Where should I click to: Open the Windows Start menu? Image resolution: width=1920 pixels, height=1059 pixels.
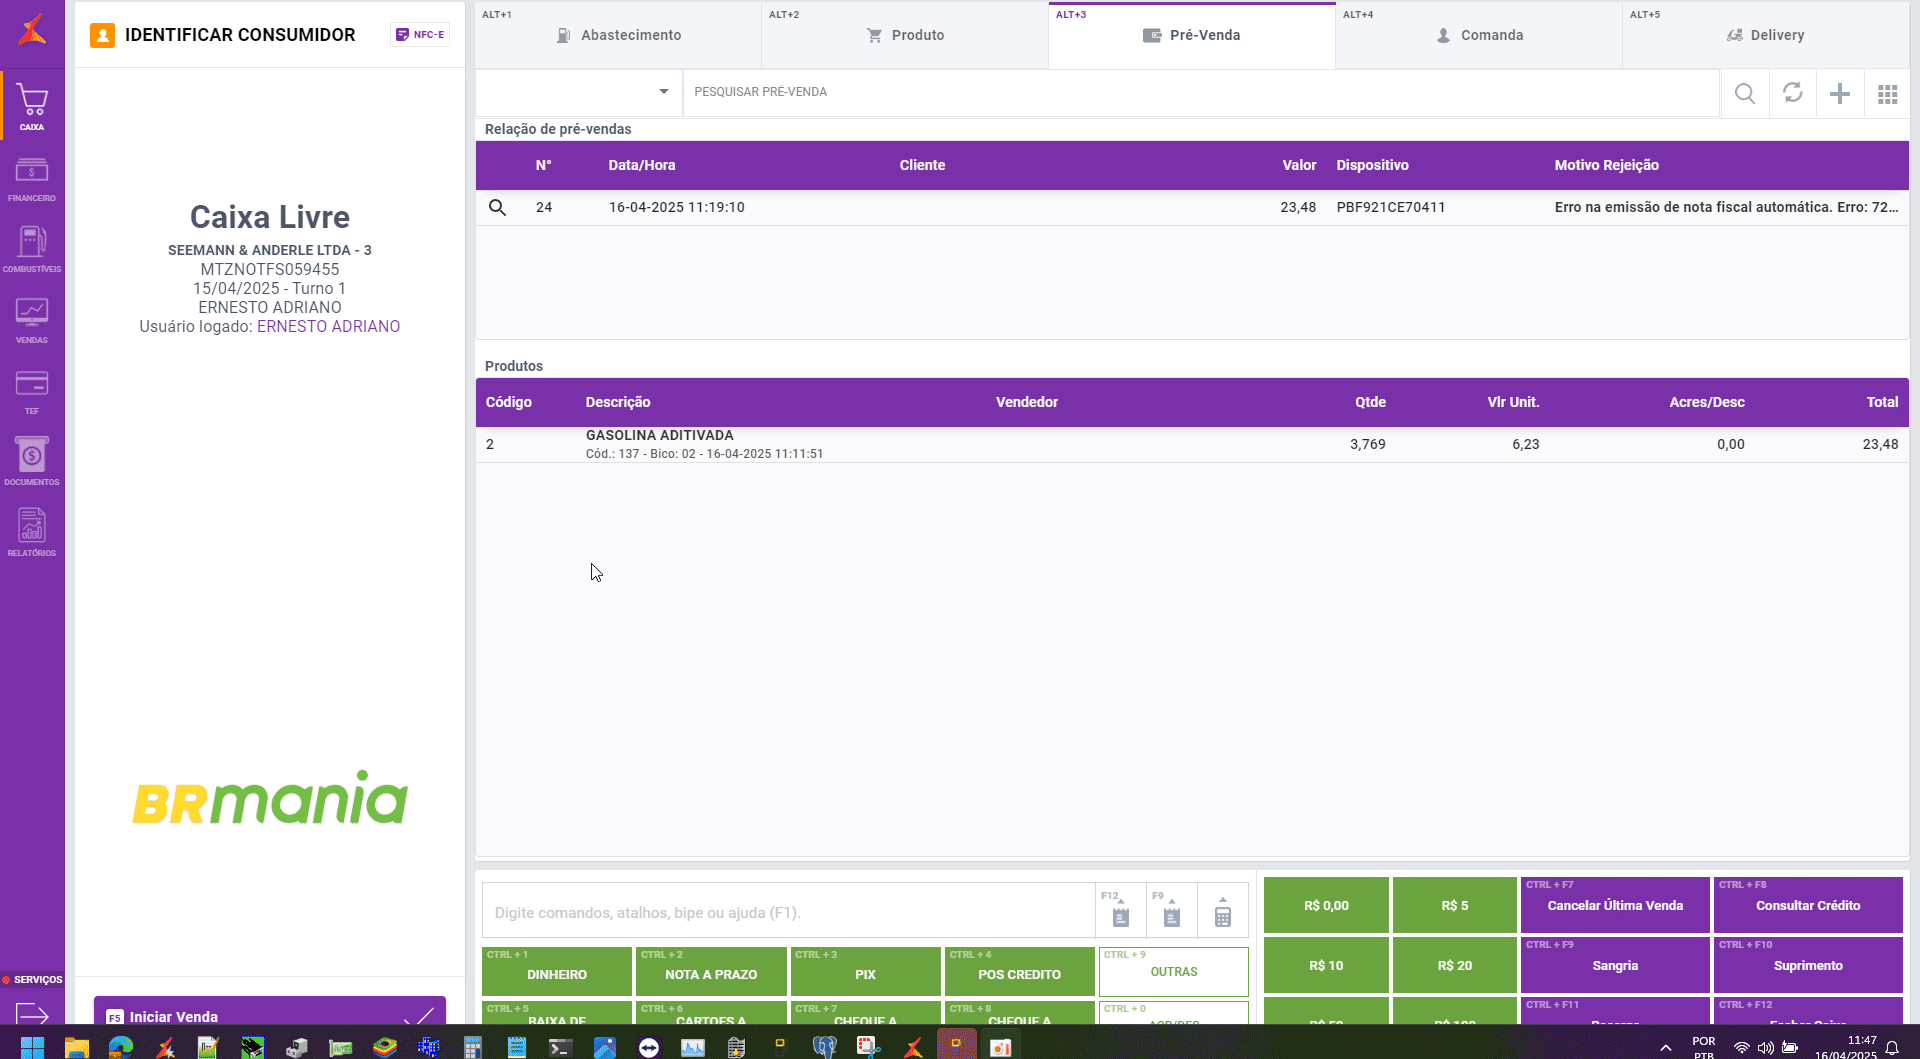32,1047
